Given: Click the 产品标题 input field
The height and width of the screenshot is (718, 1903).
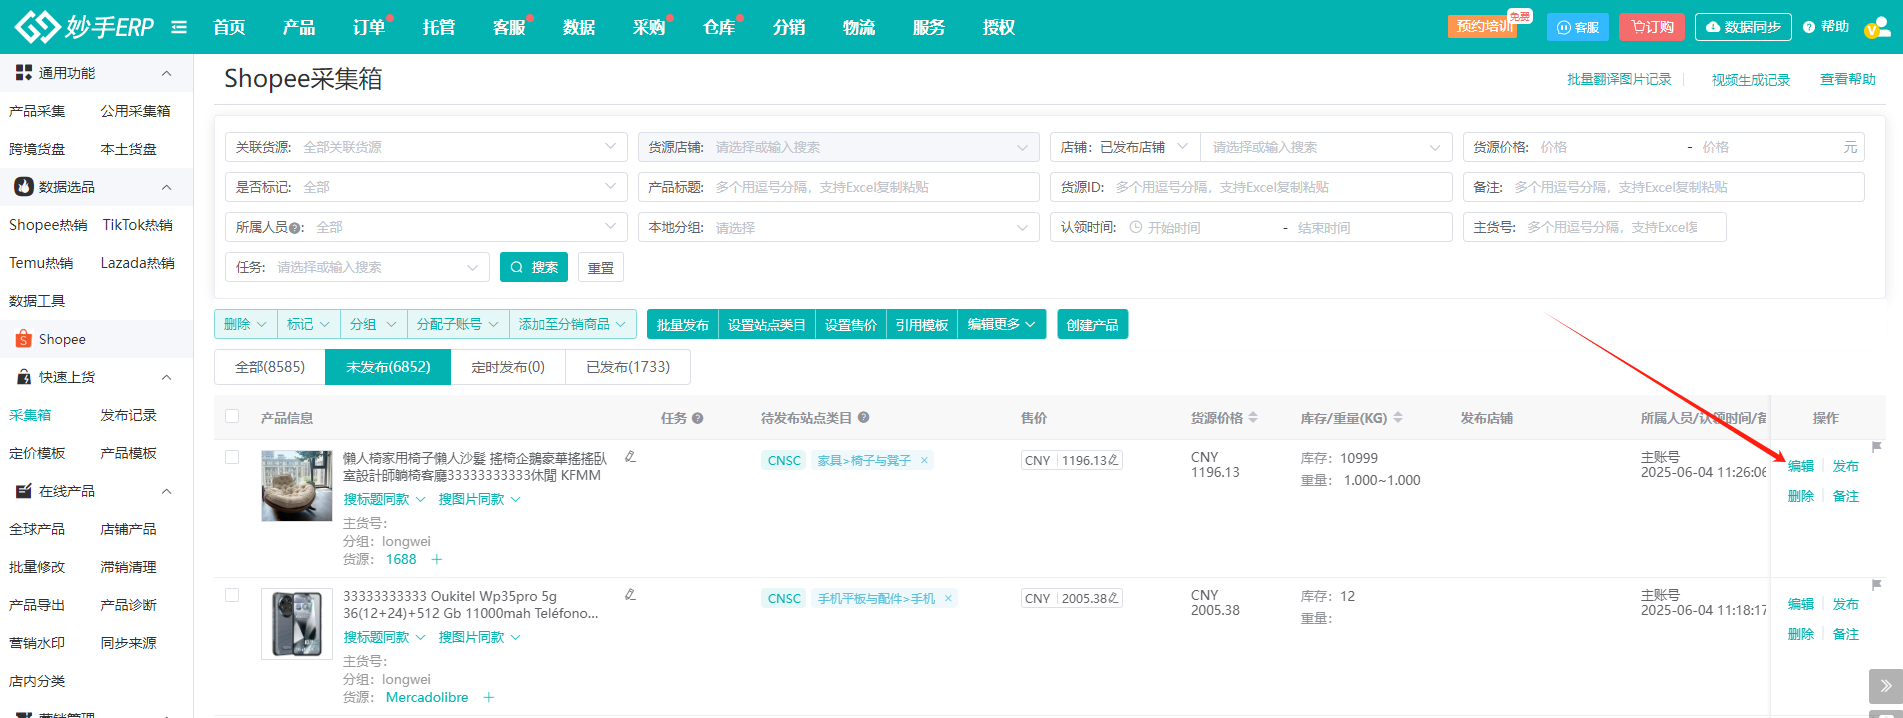Looking at the screenshot, I should coord(838,187).
